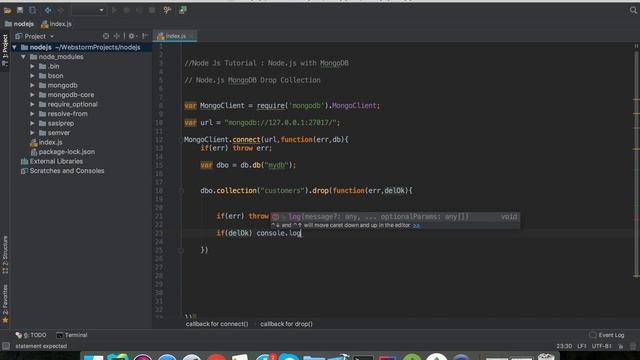Expand the resolve-from folder
The width and height of the screenshot is (640, 360).
pyautogui.click(x=32, y=113)
